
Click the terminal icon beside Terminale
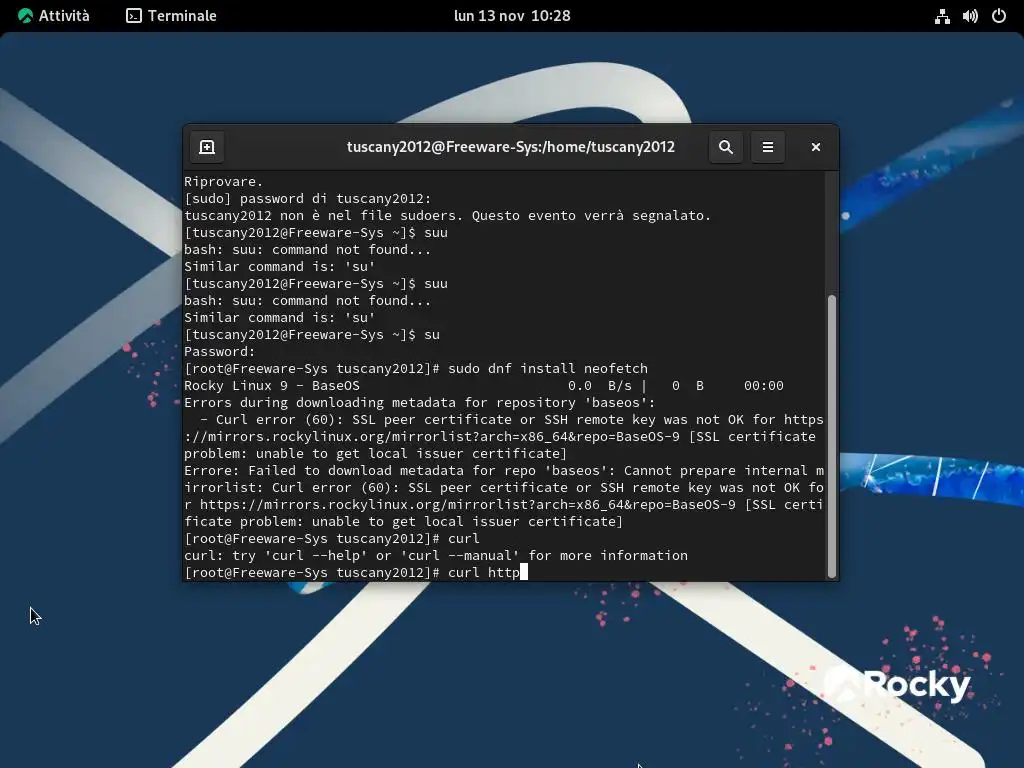point(134,16)
